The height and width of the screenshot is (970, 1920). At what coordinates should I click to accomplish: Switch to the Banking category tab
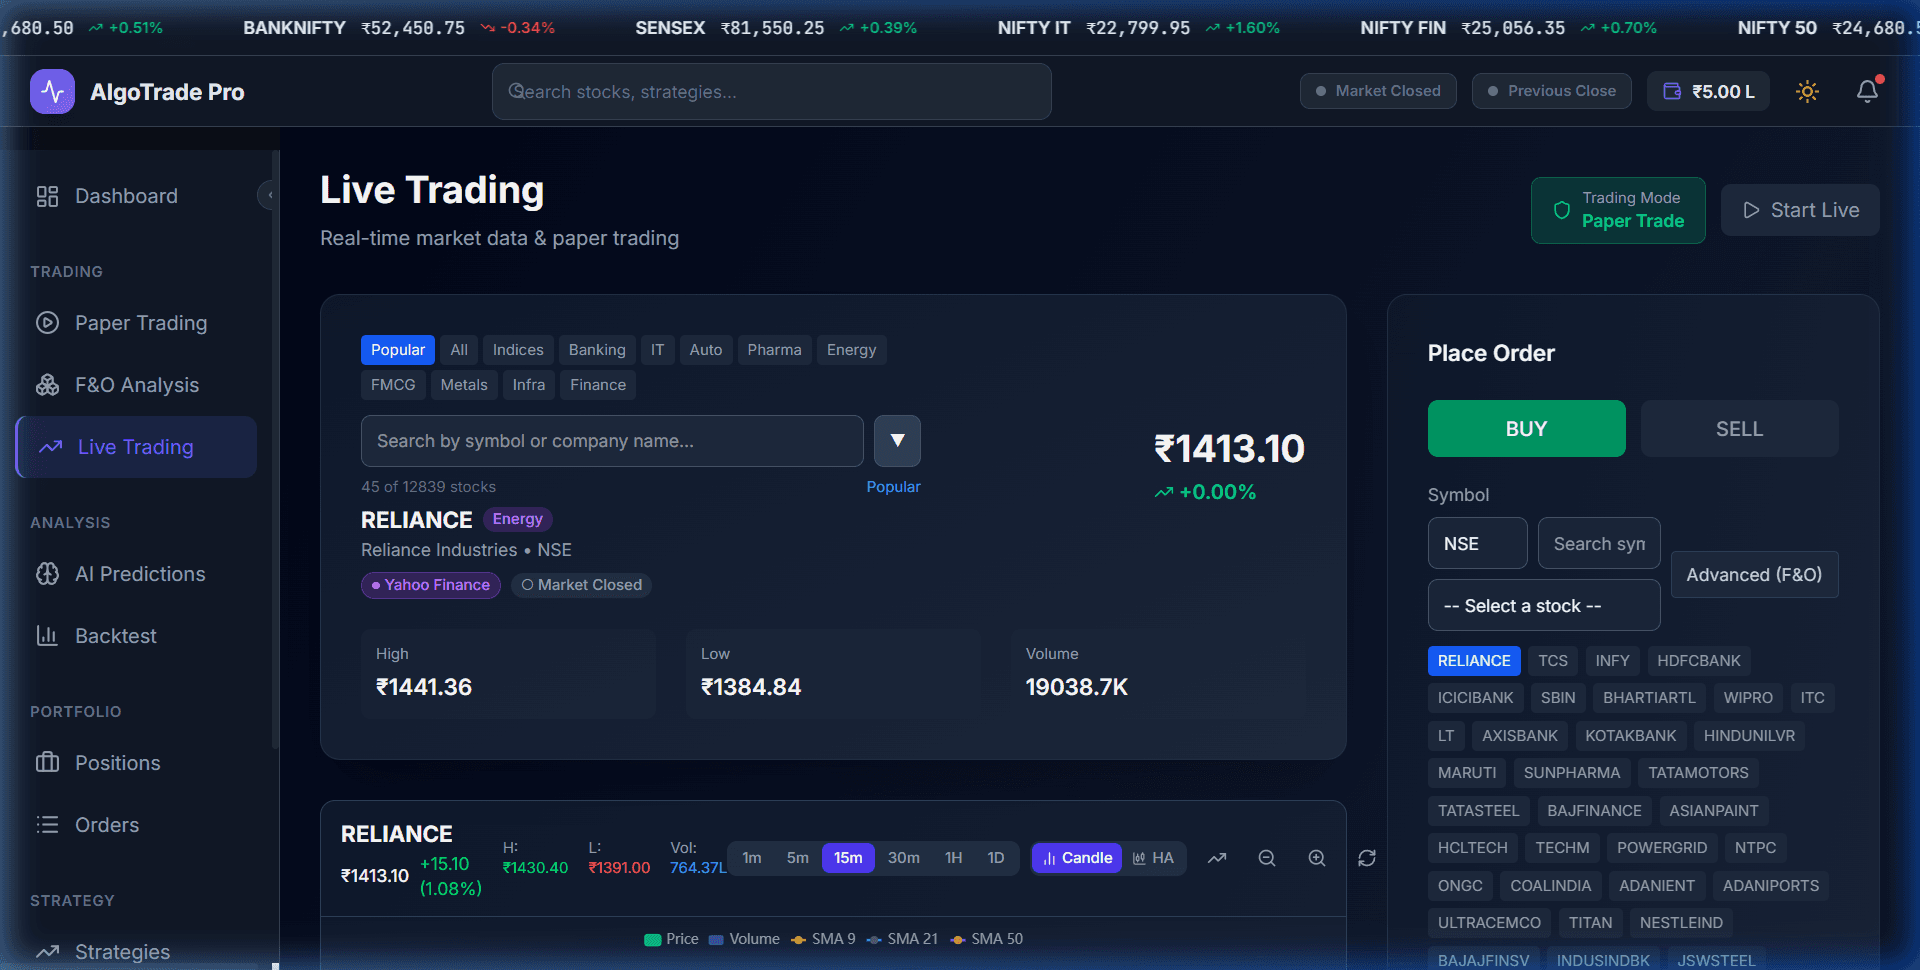pos(597,349)
